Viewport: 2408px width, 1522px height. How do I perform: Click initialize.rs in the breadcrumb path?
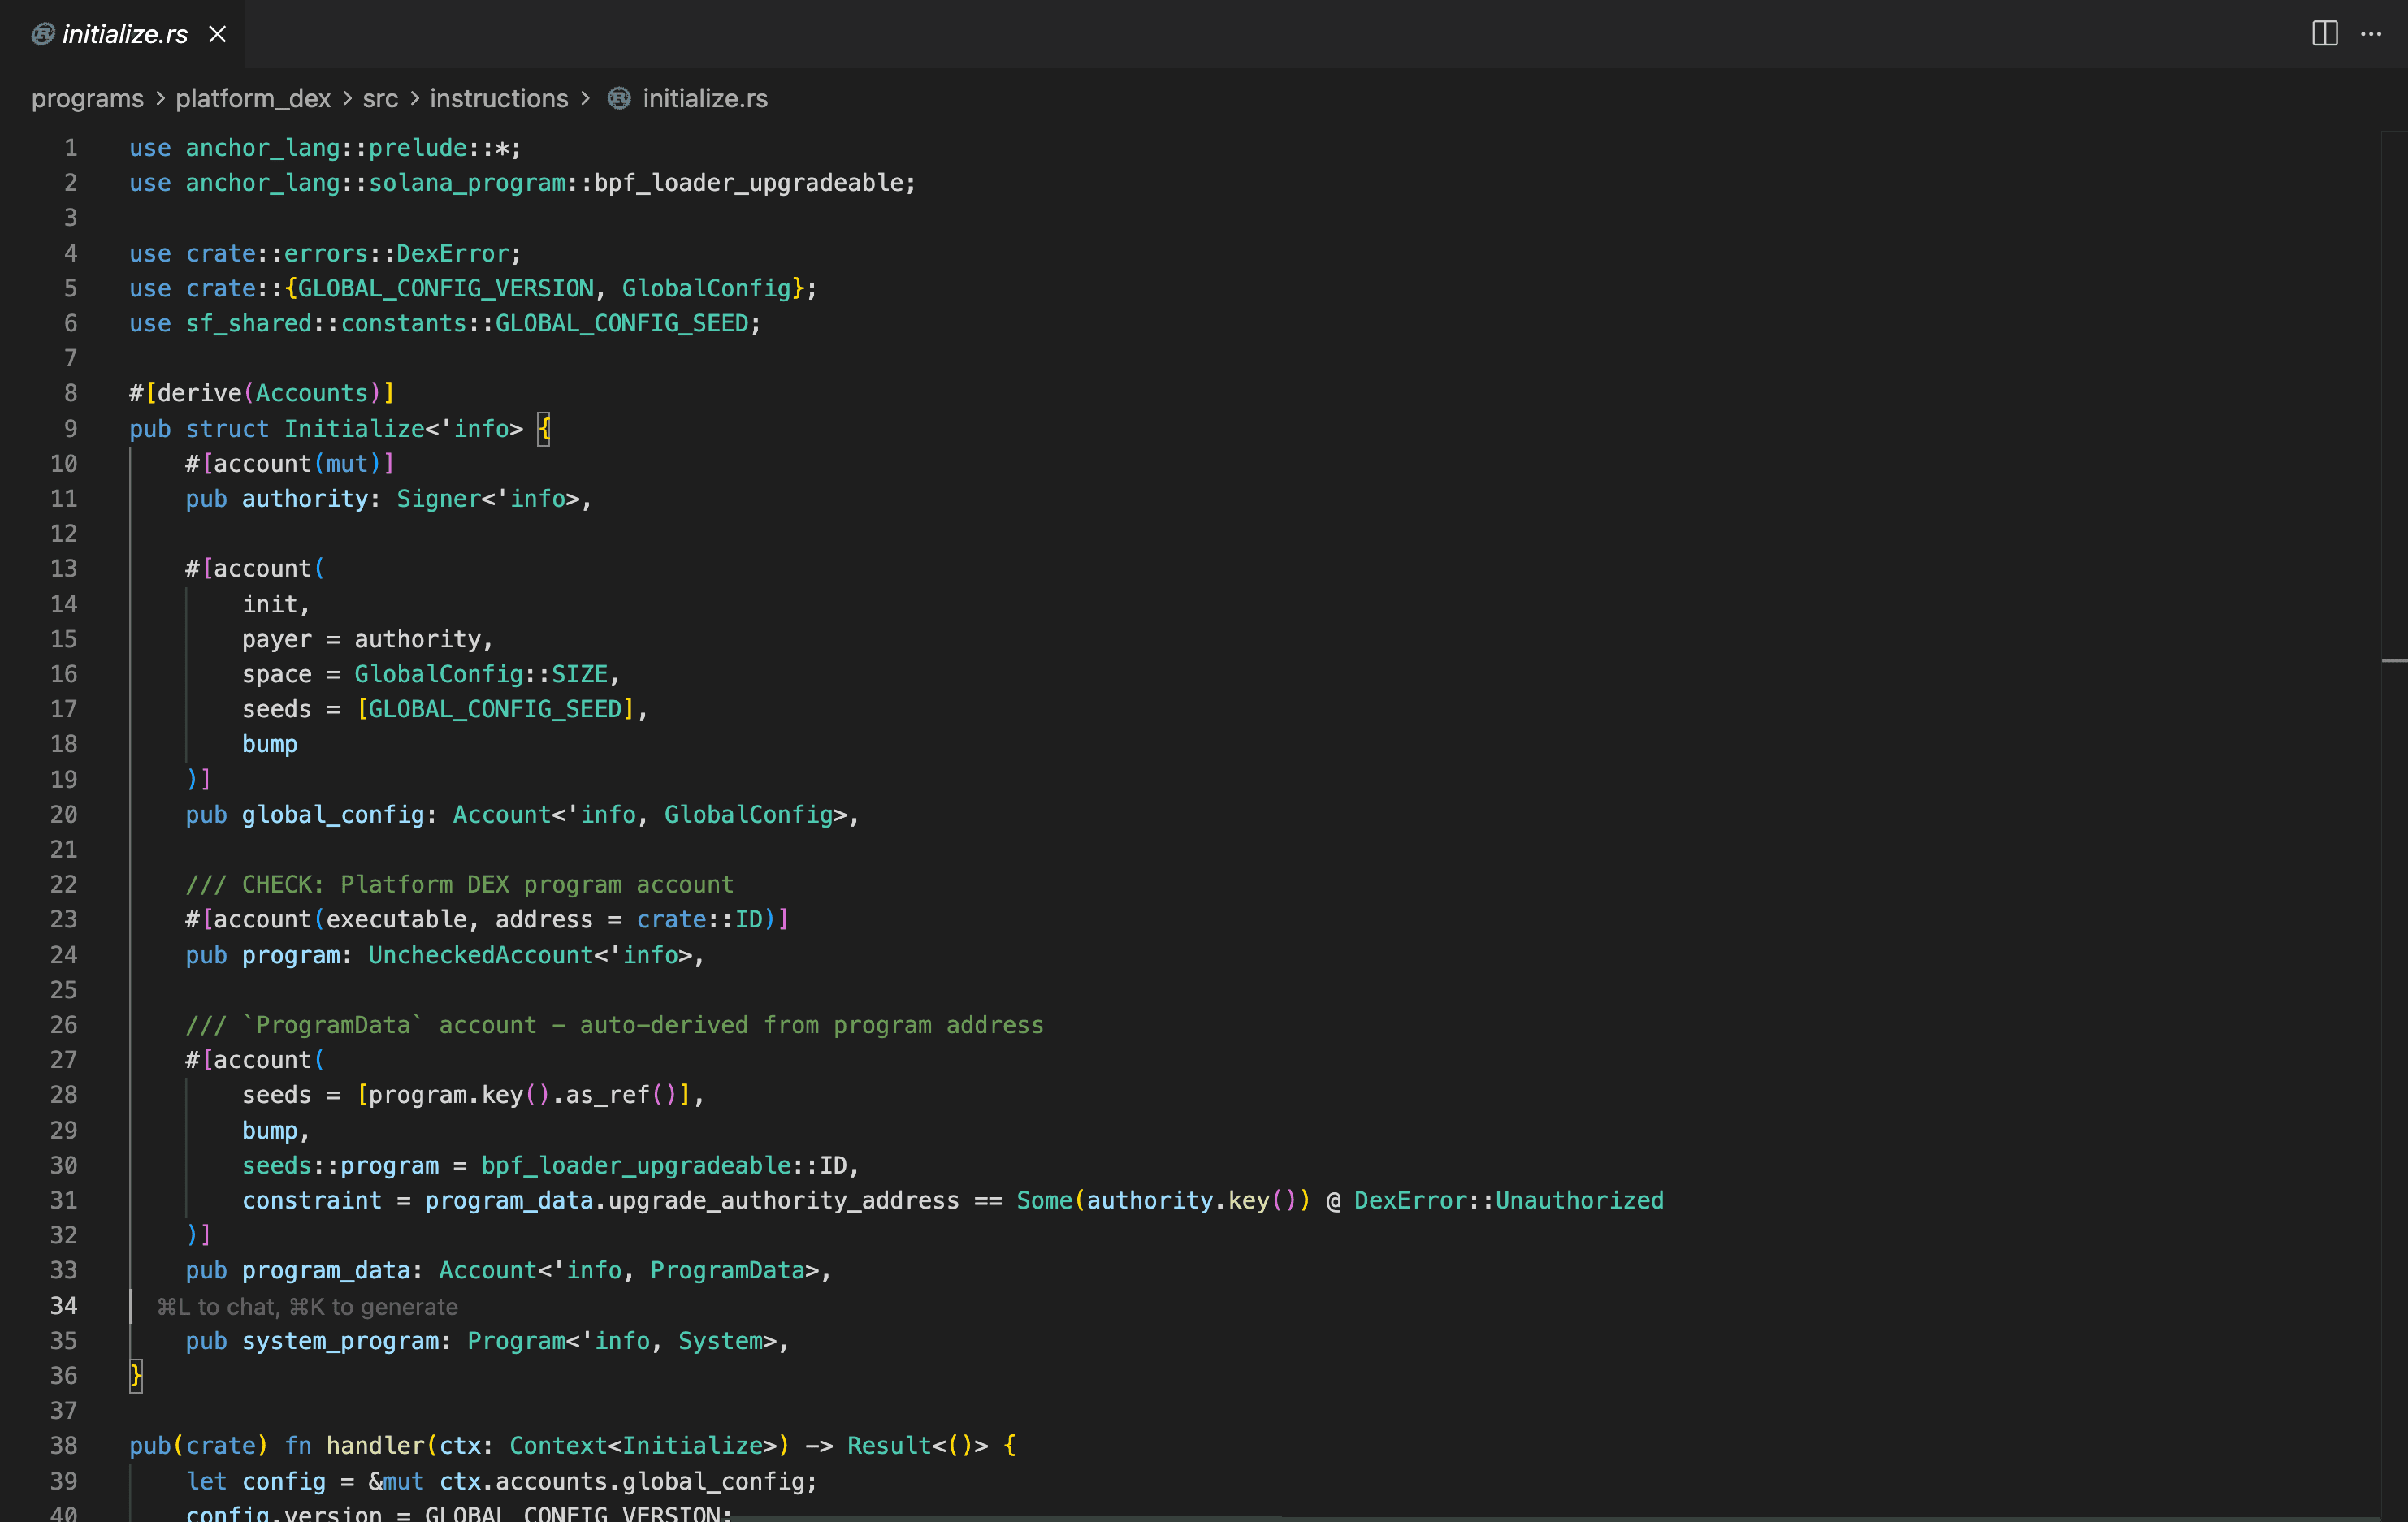(704, 98)
